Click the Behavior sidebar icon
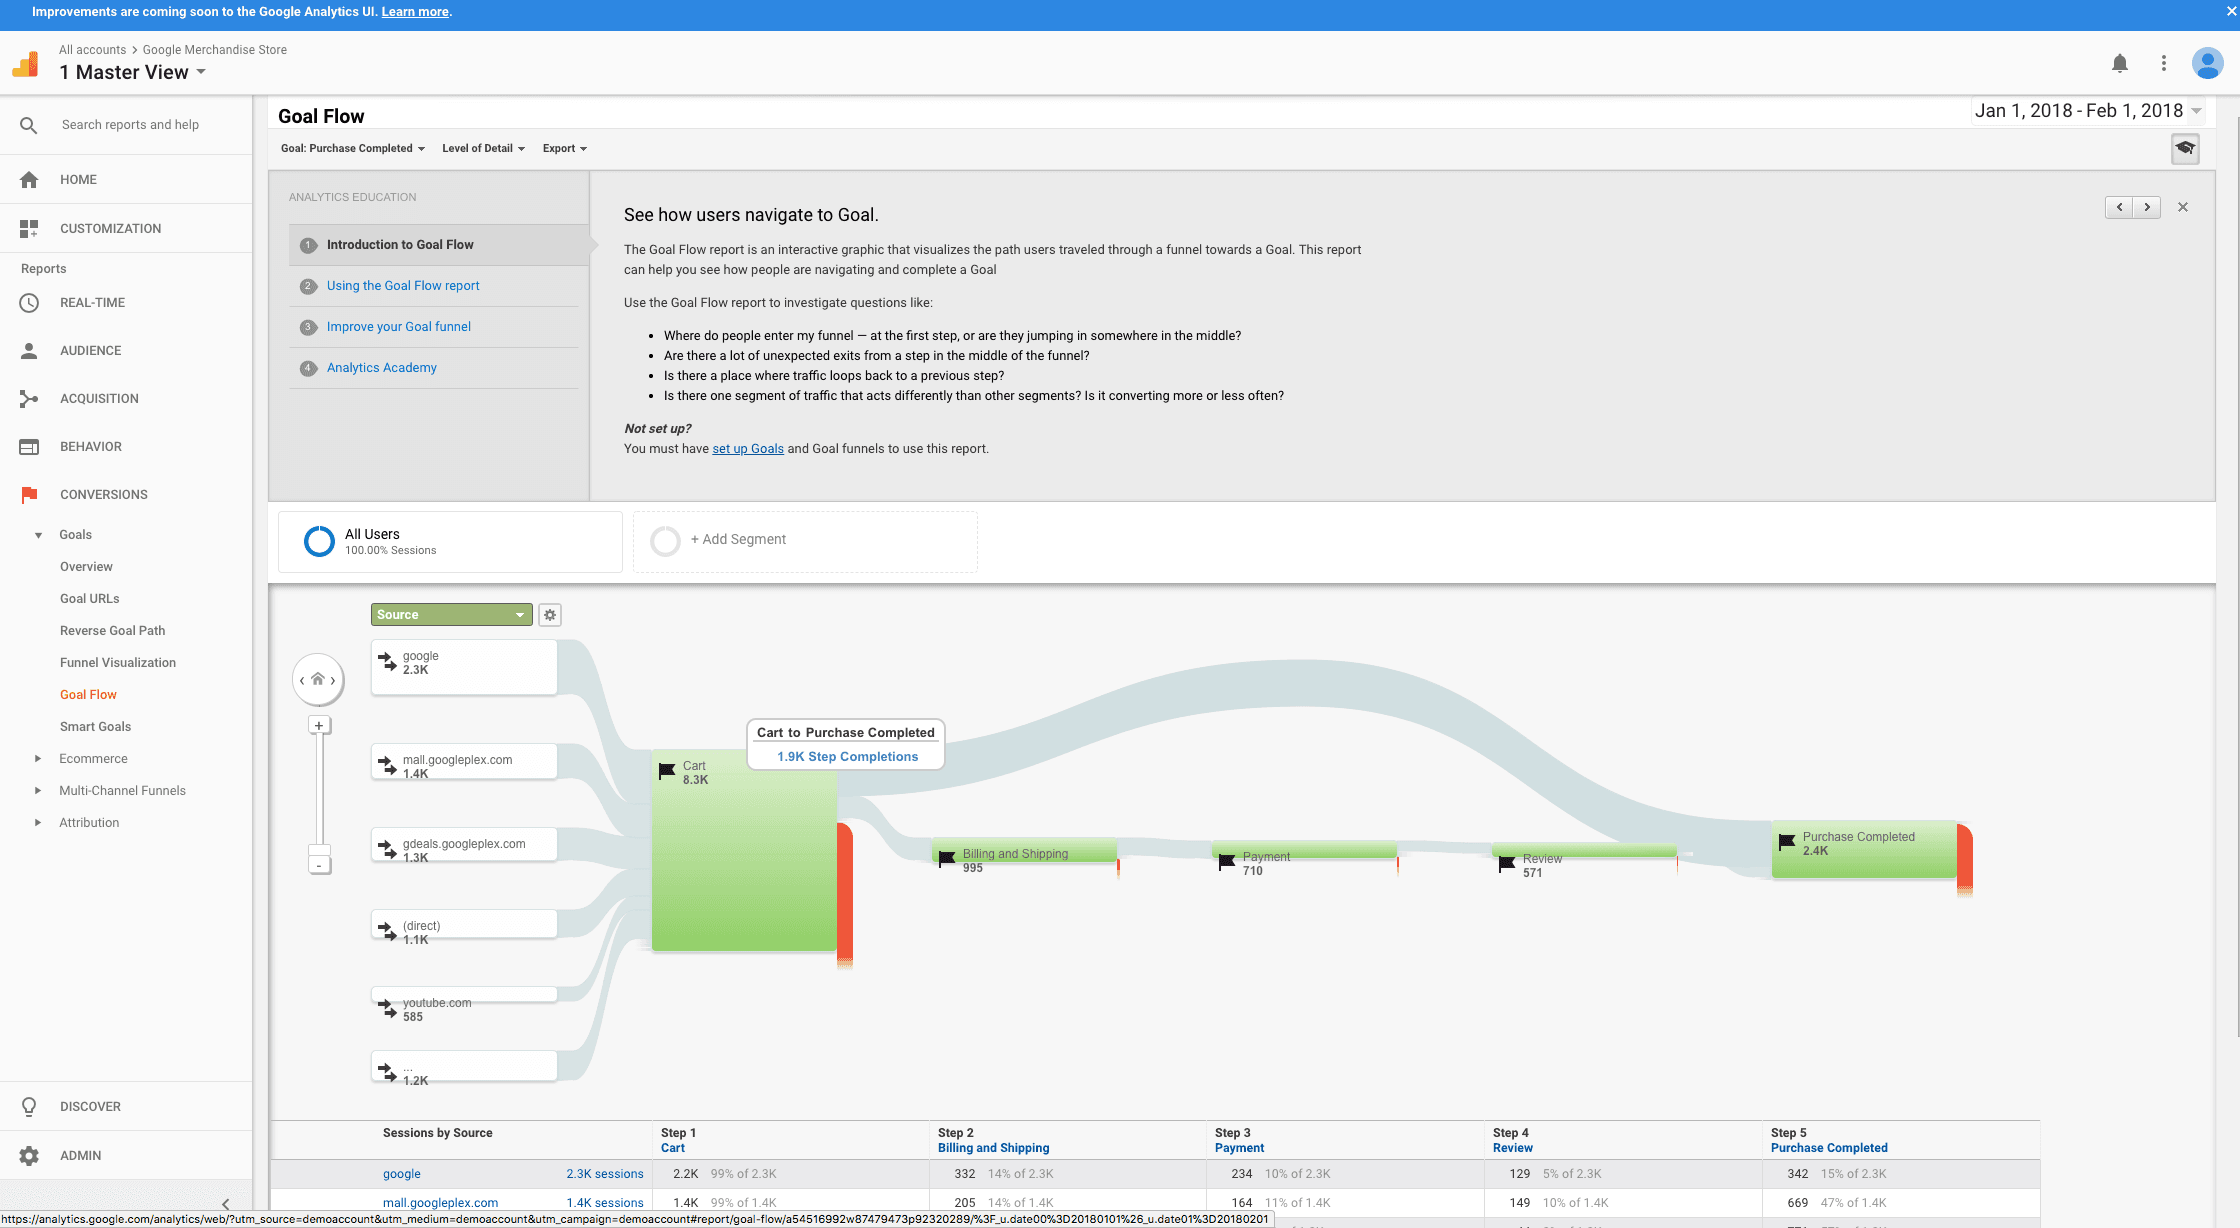The height and width of the screenshot is (1228, 2240). click(x=29, y=446)
